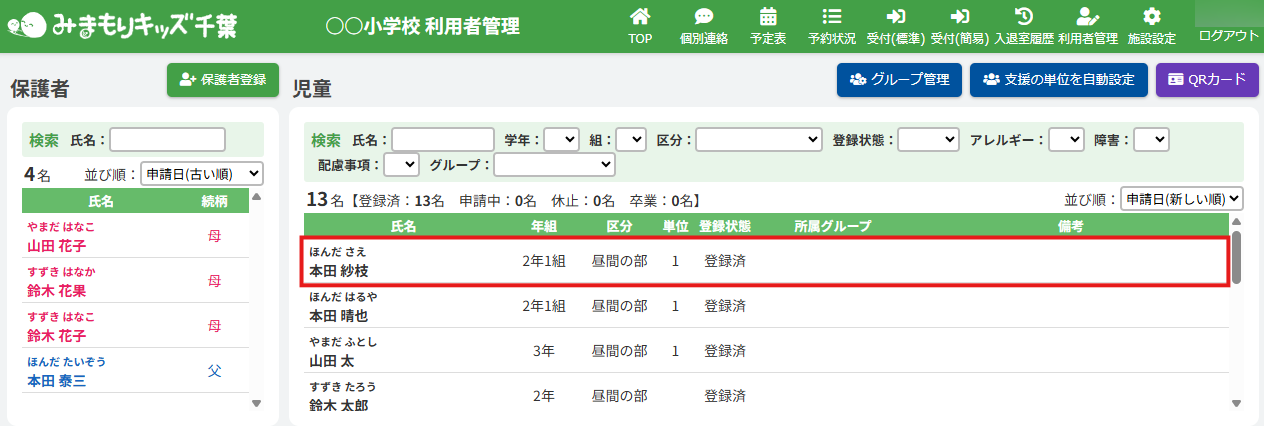Click the 保護者登録 button

(223, 80)
